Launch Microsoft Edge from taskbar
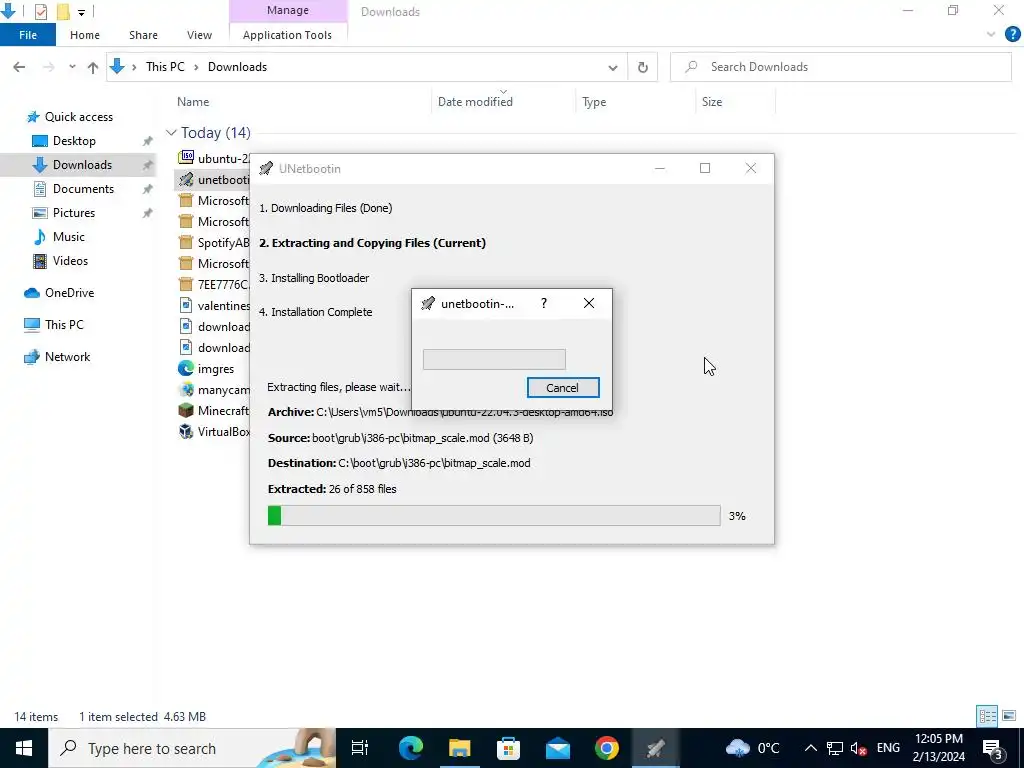1024x768 pixels. [x=411, y=748]
